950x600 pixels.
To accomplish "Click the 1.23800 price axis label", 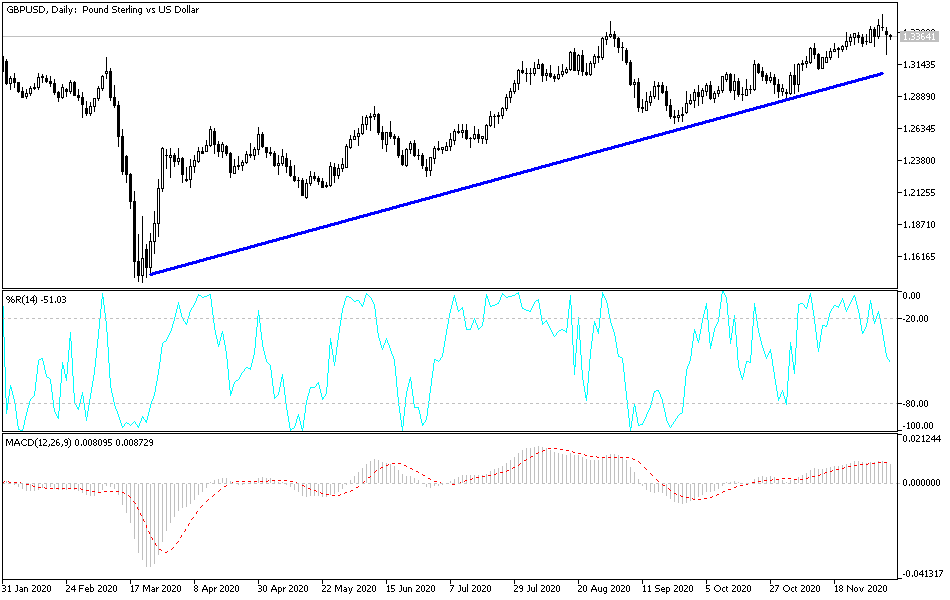I will (919, 161).
